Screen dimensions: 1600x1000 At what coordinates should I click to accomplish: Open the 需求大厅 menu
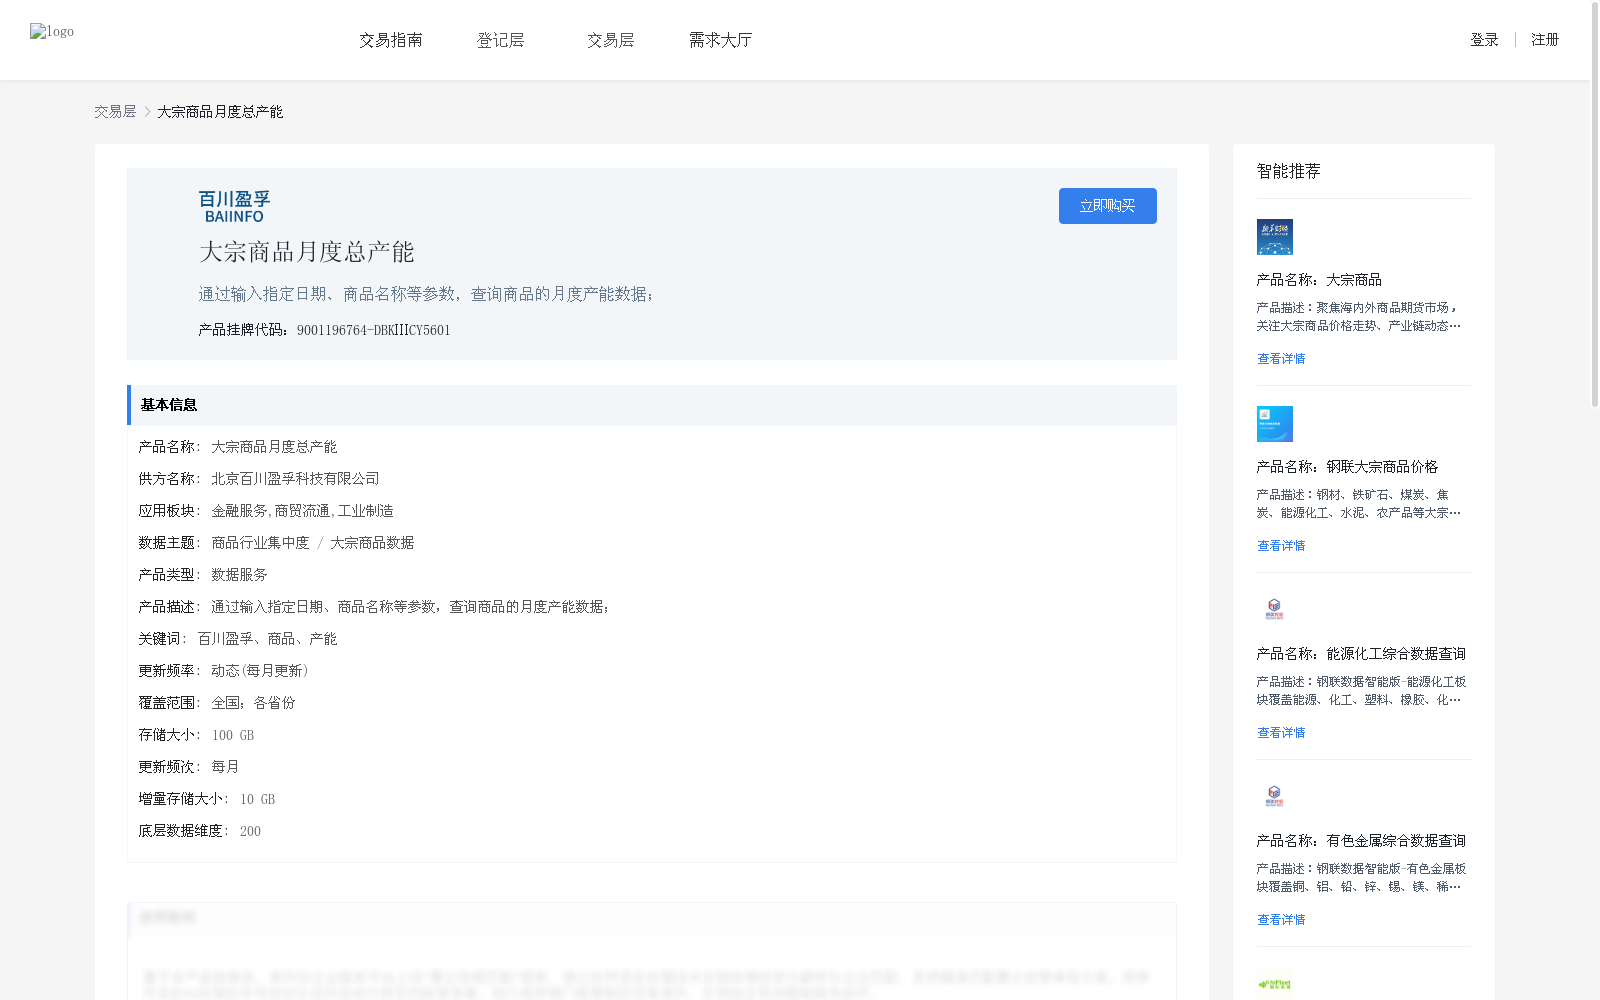[721, 40]
